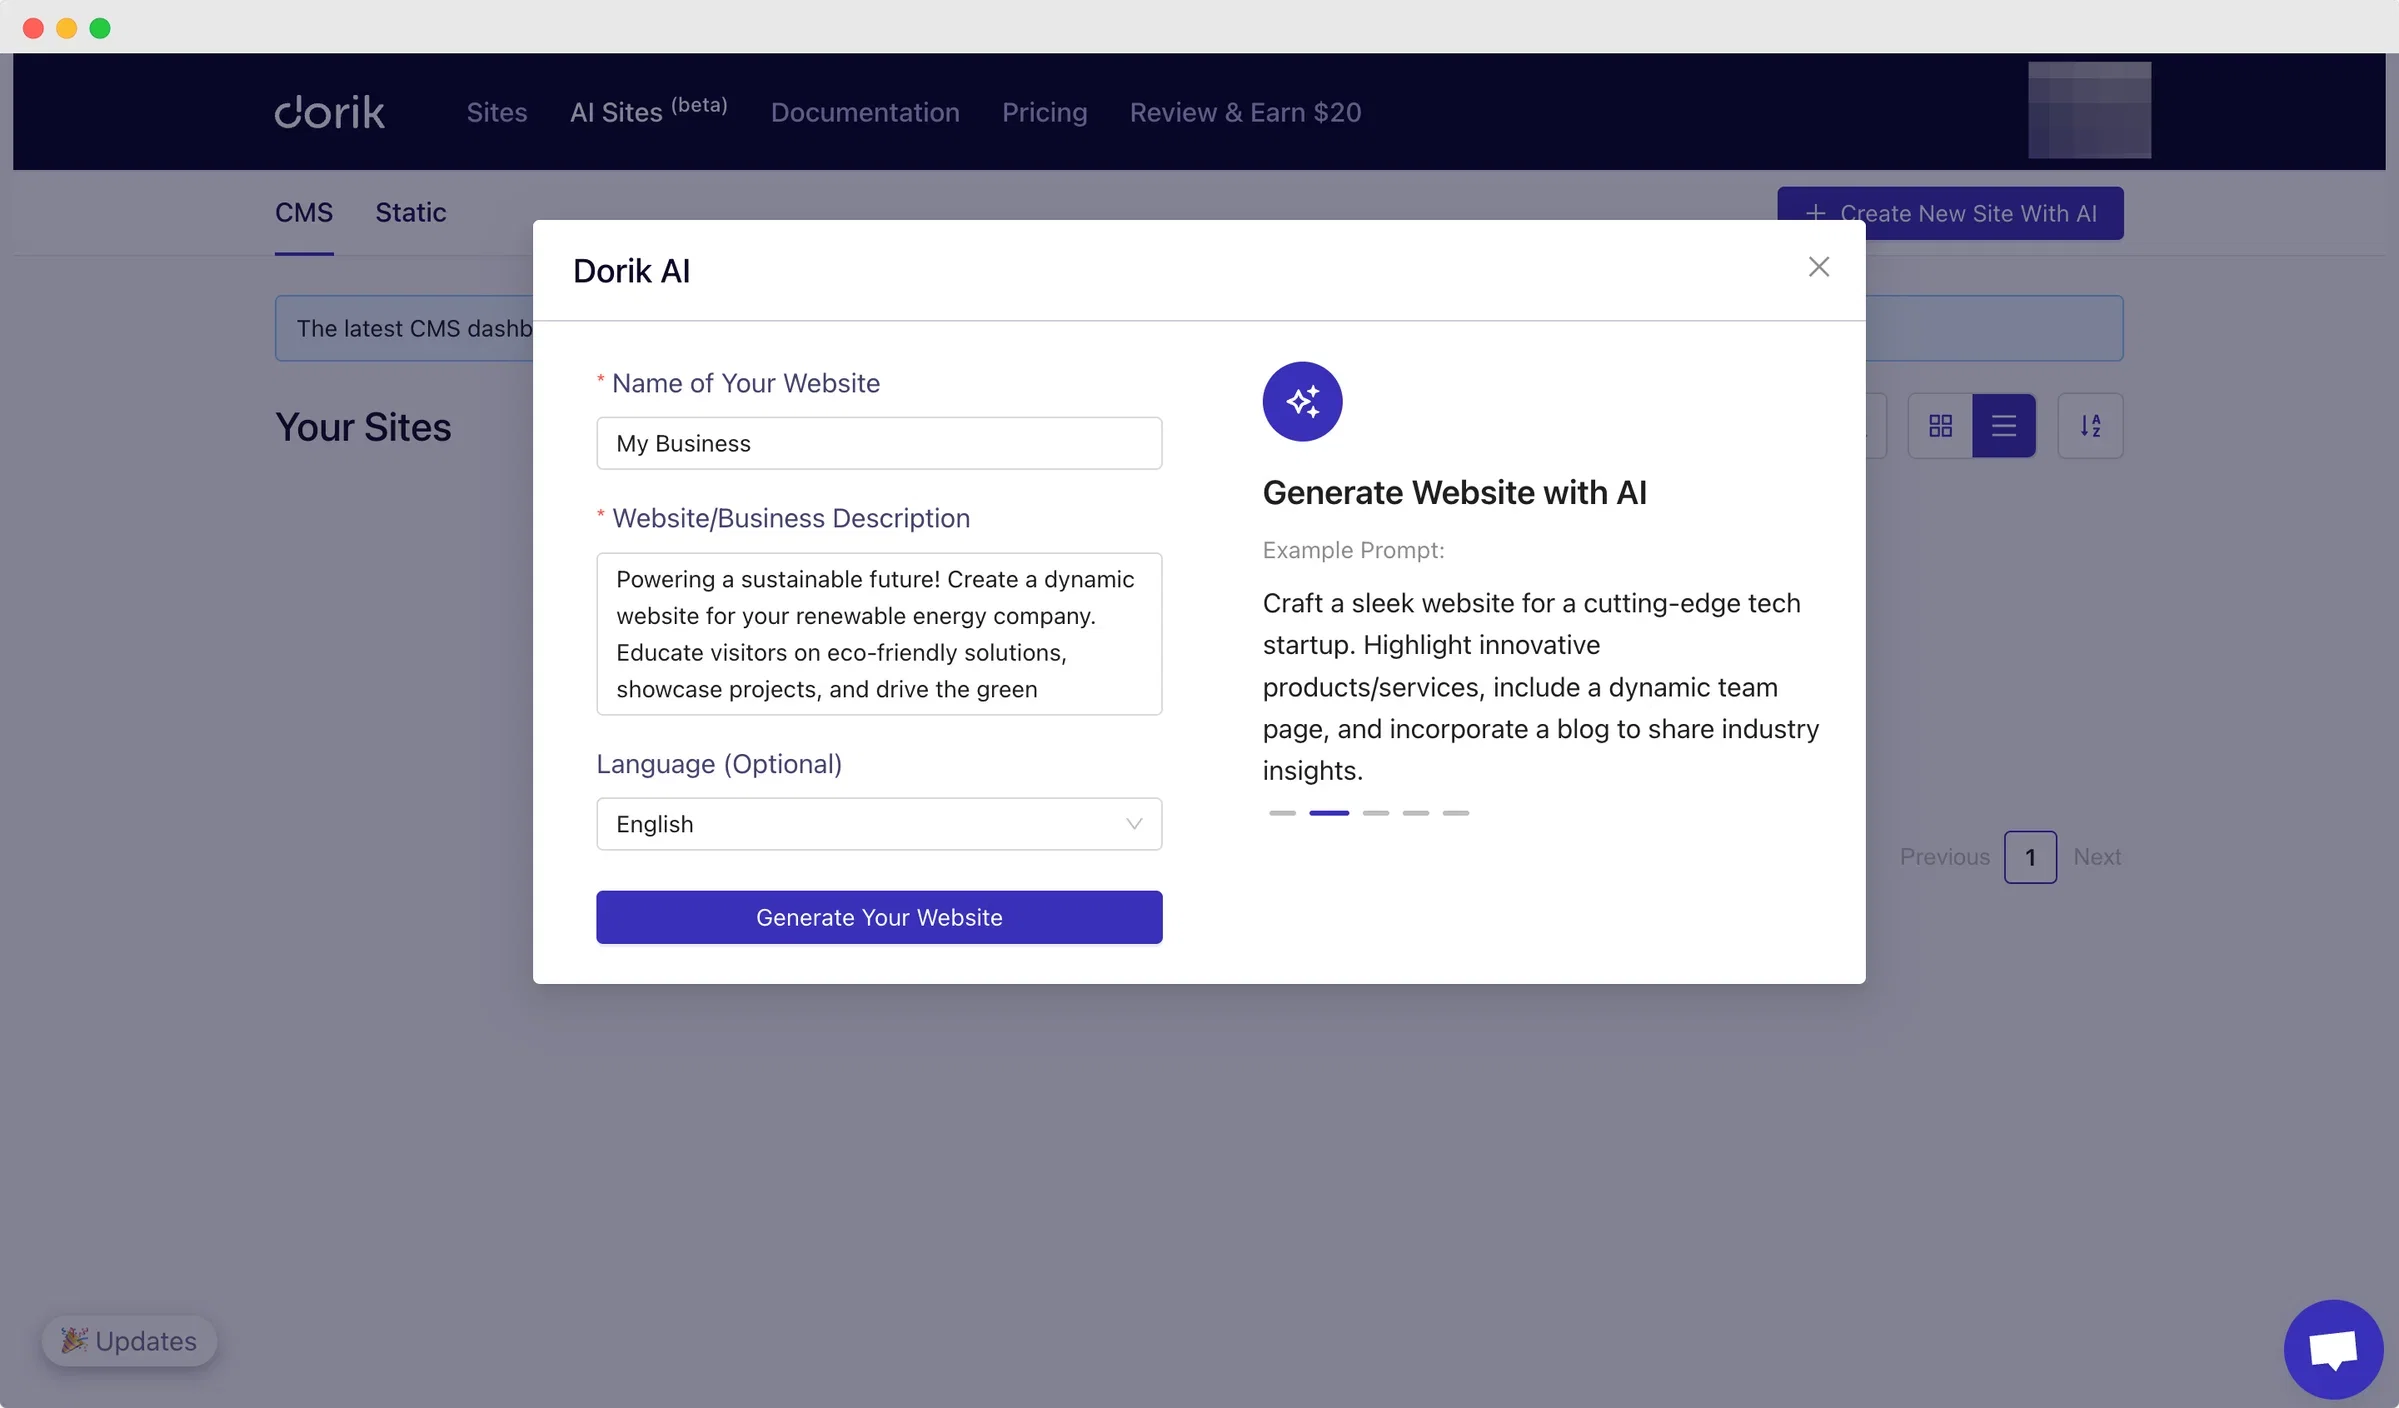Open the chat support bubble
This screenshot has height=1408, width=2399.
(x=2333, y=1349)
